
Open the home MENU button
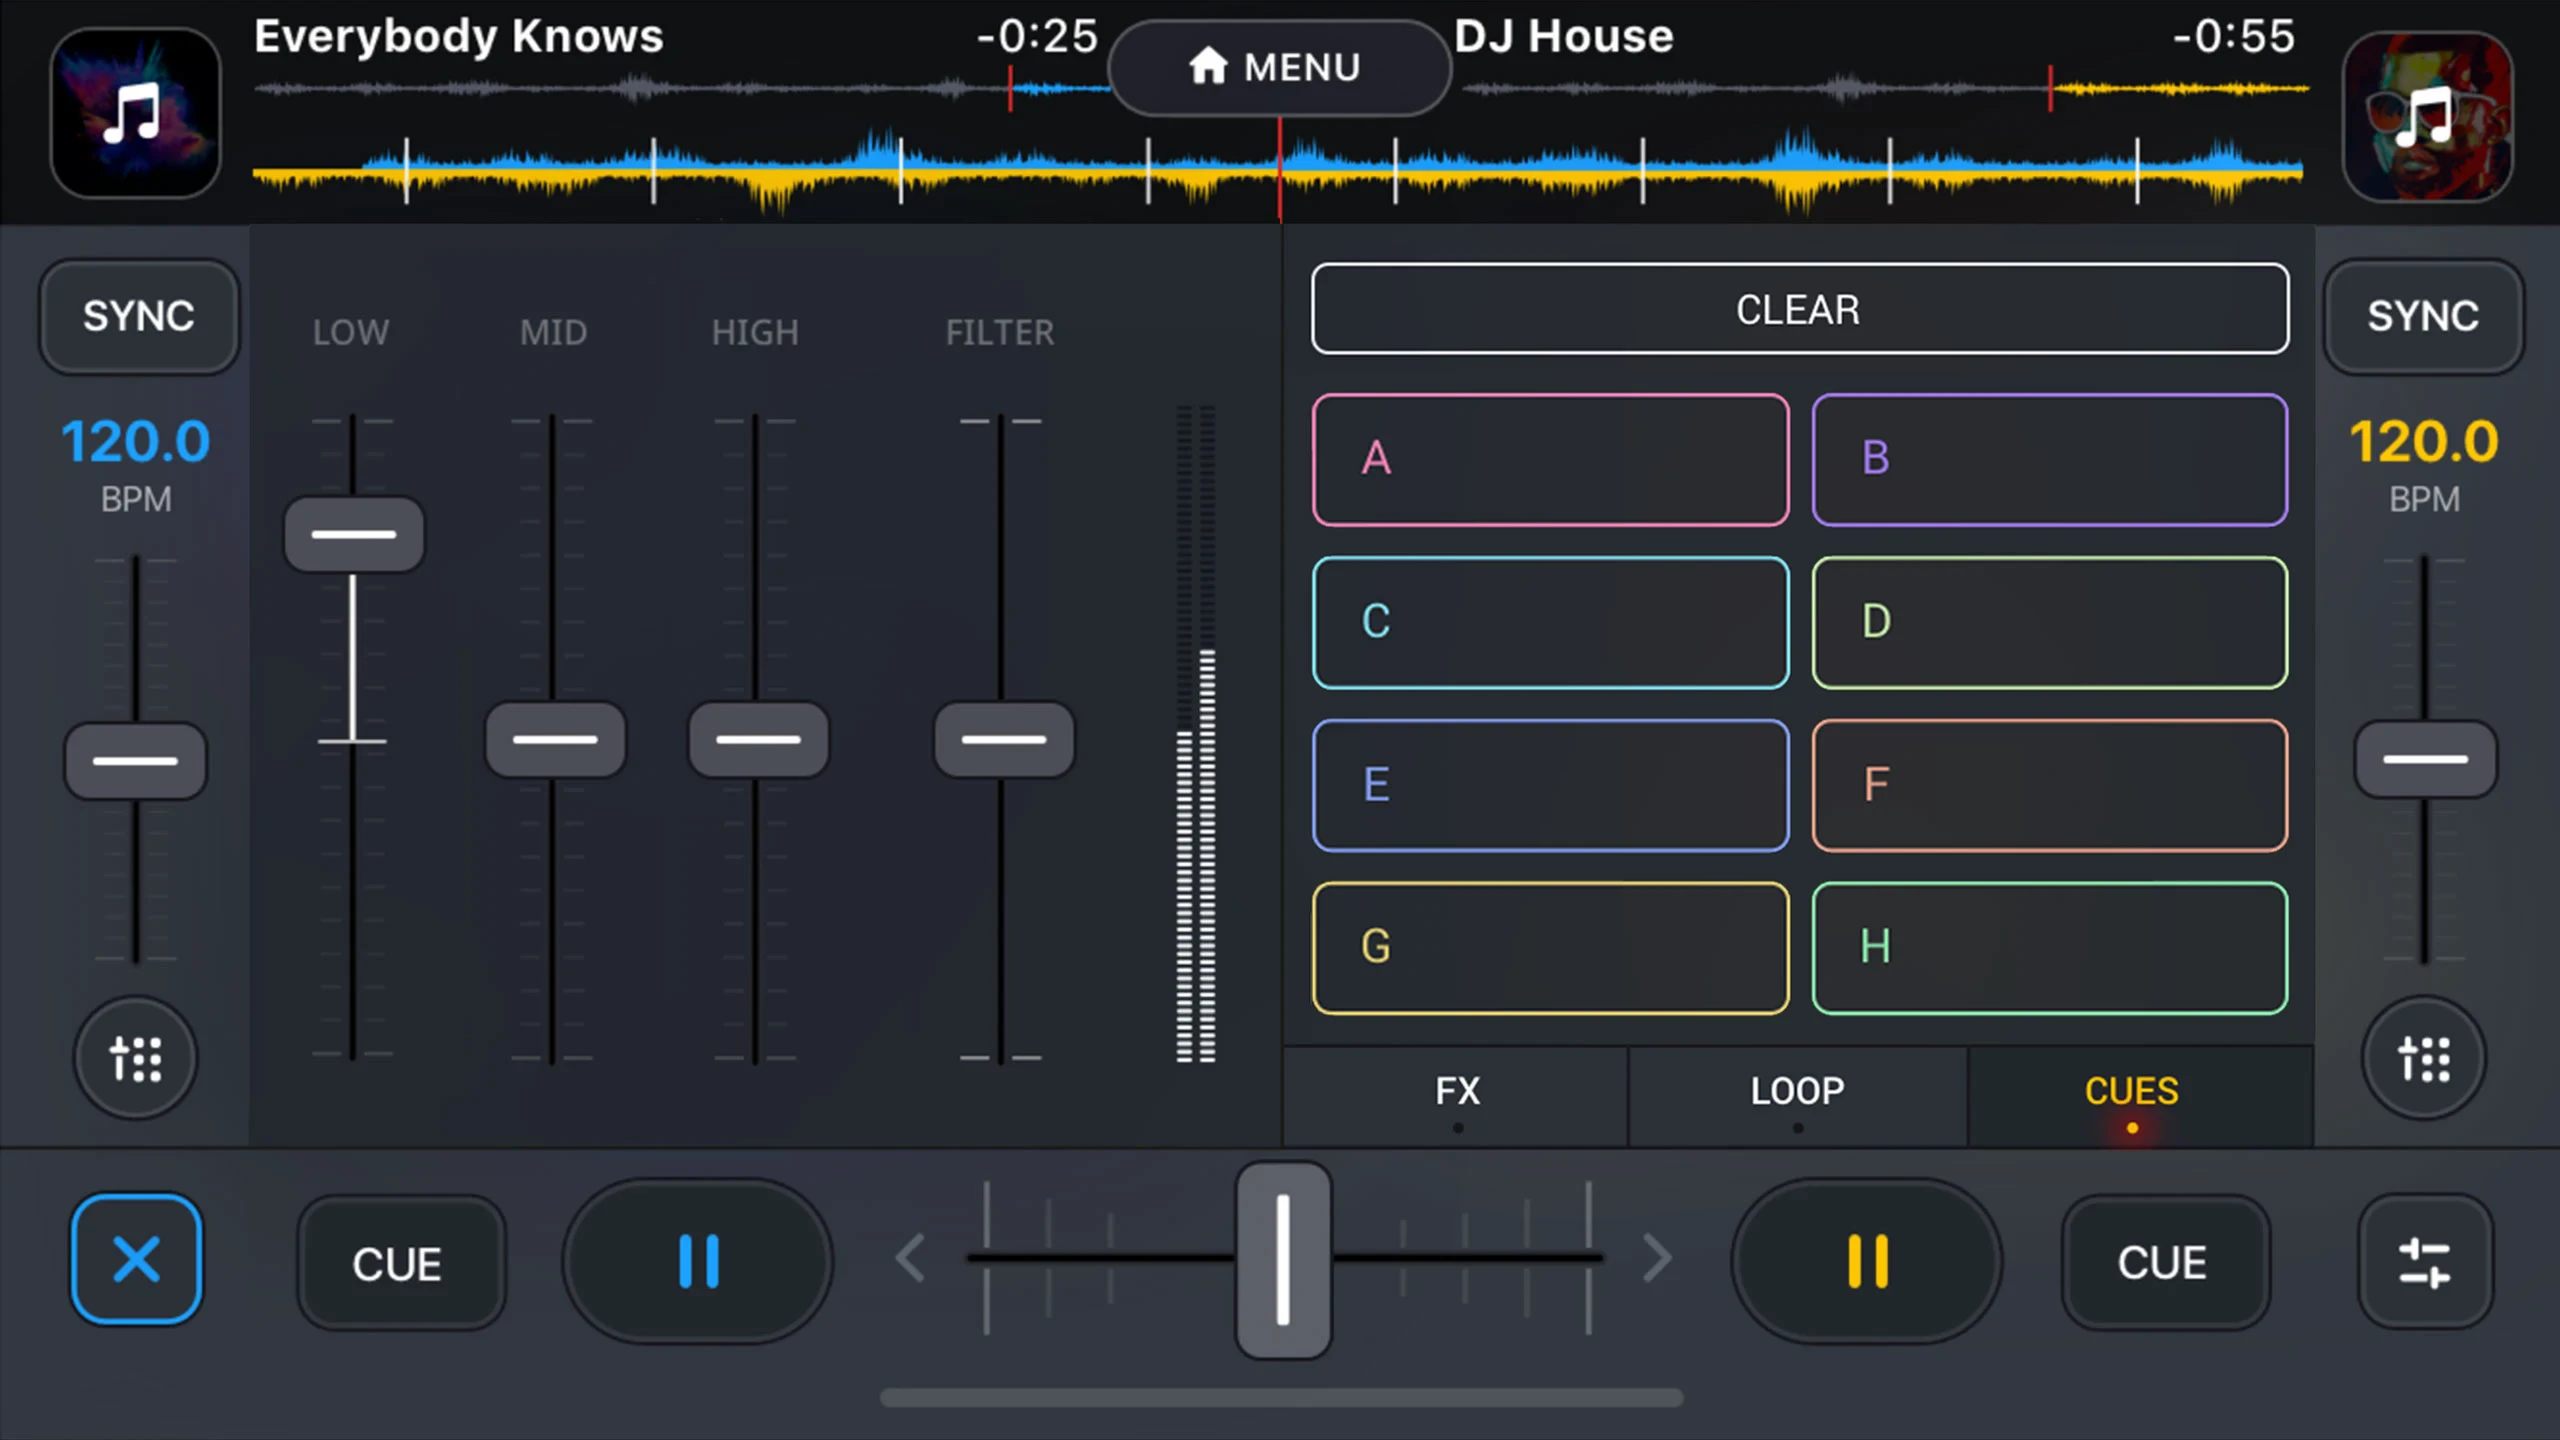[1278, 67]
